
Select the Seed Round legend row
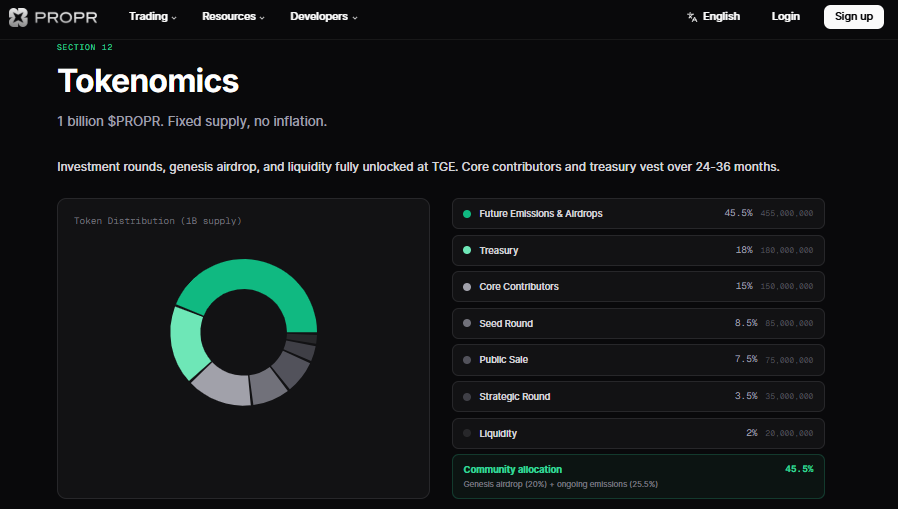click(x=638, y=323)
